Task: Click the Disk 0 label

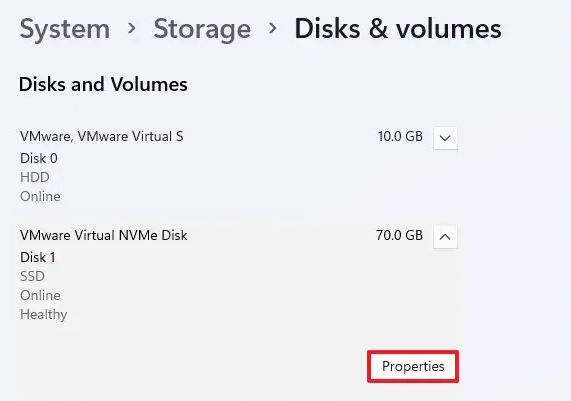Action: 39,158
